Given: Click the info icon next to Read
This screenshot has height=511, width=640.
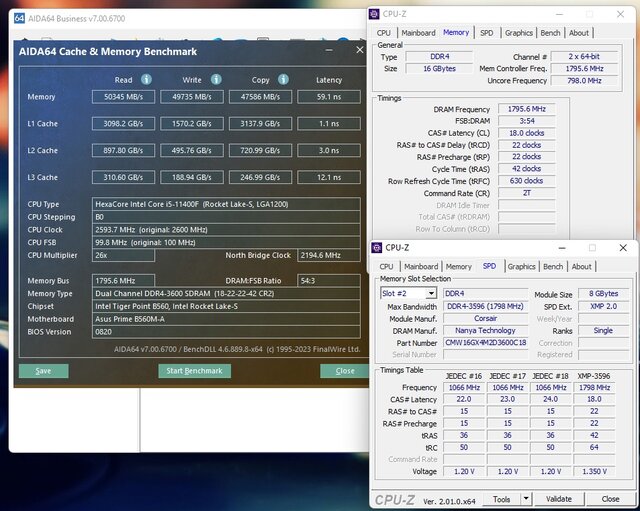Looking at the screenshot, I should coord(146,80).
